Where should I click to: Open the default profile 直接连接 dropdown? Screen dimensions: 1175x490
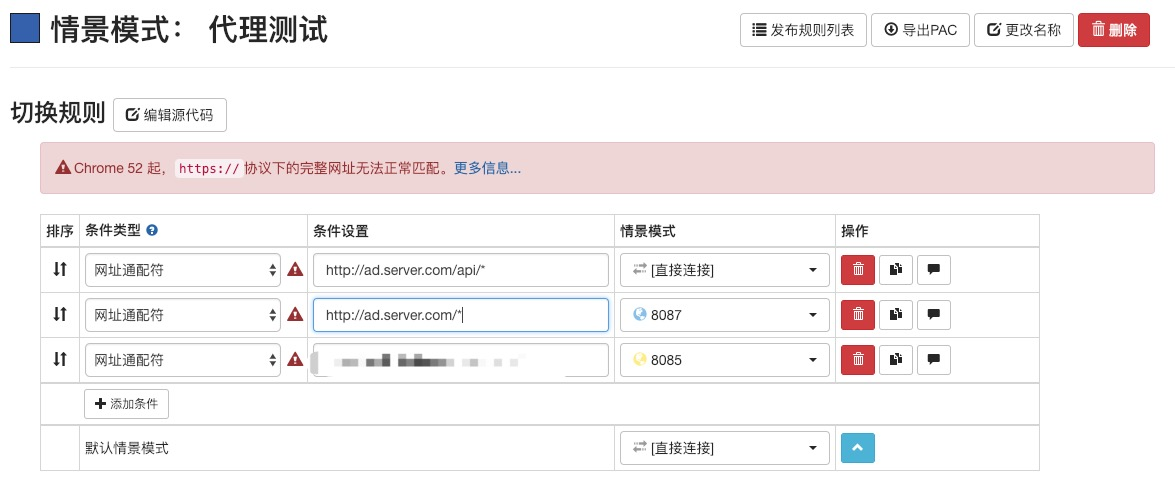click(725, 448)
